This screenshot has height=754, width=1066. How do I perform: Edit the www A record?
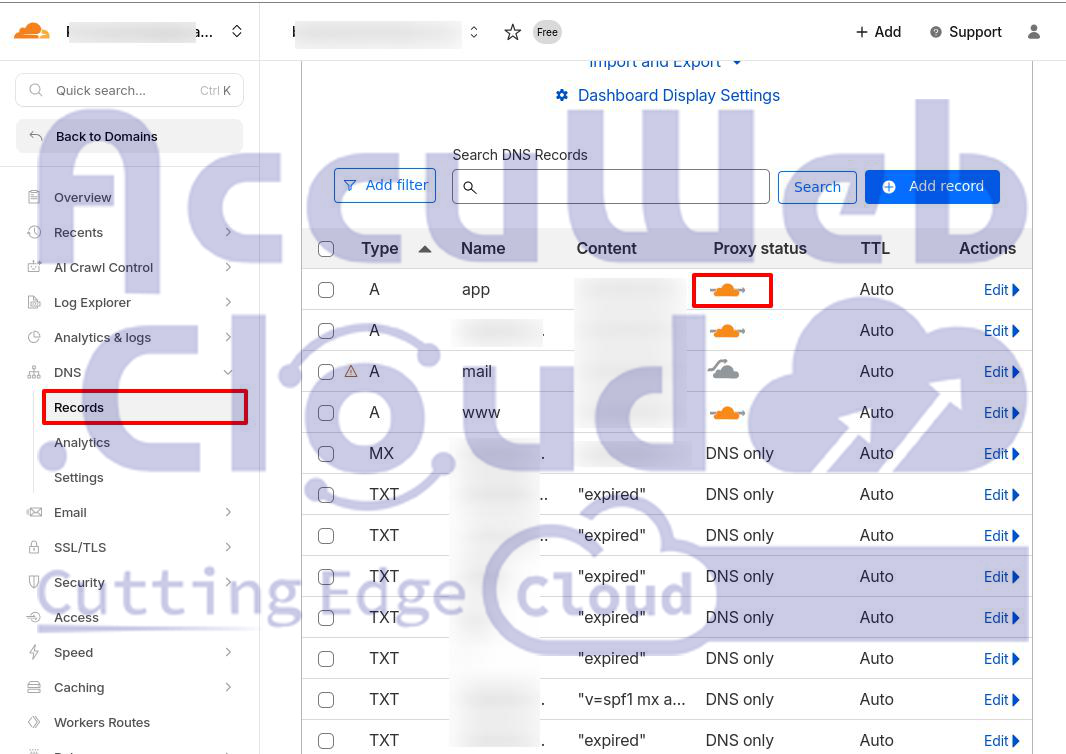(x=1001, y=413)
